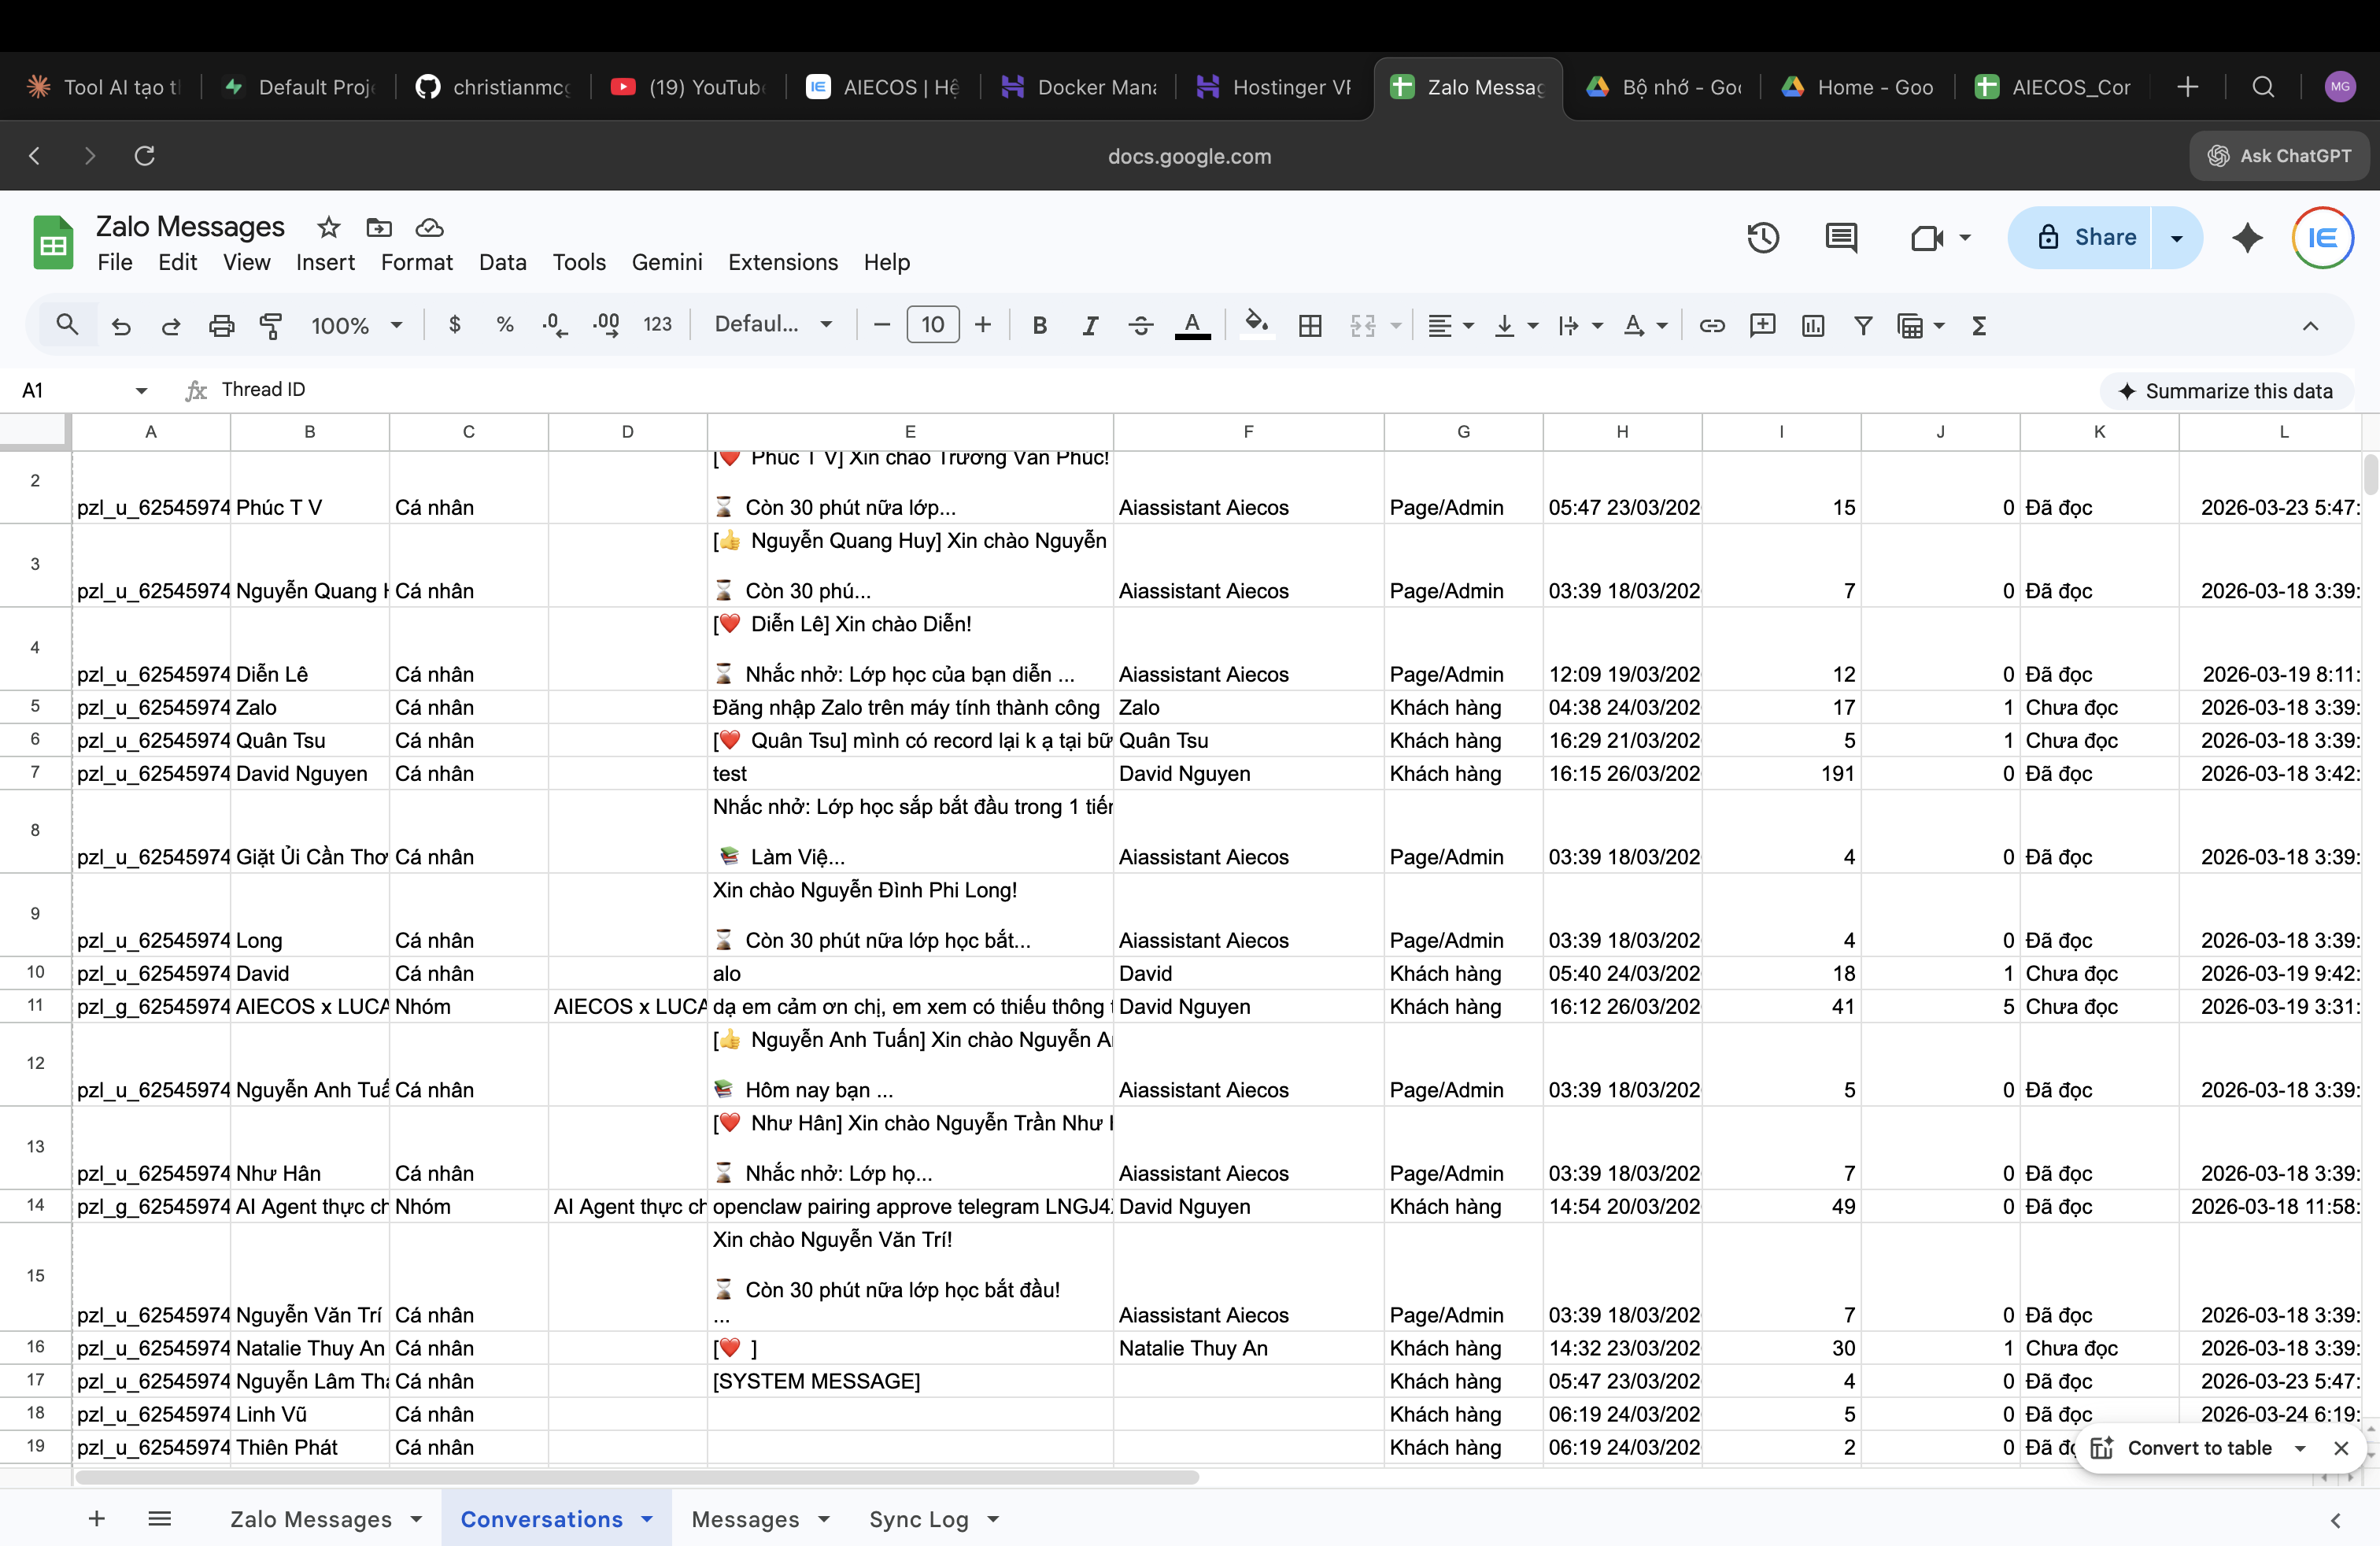Click the undo arrow in toolbar

121,326
